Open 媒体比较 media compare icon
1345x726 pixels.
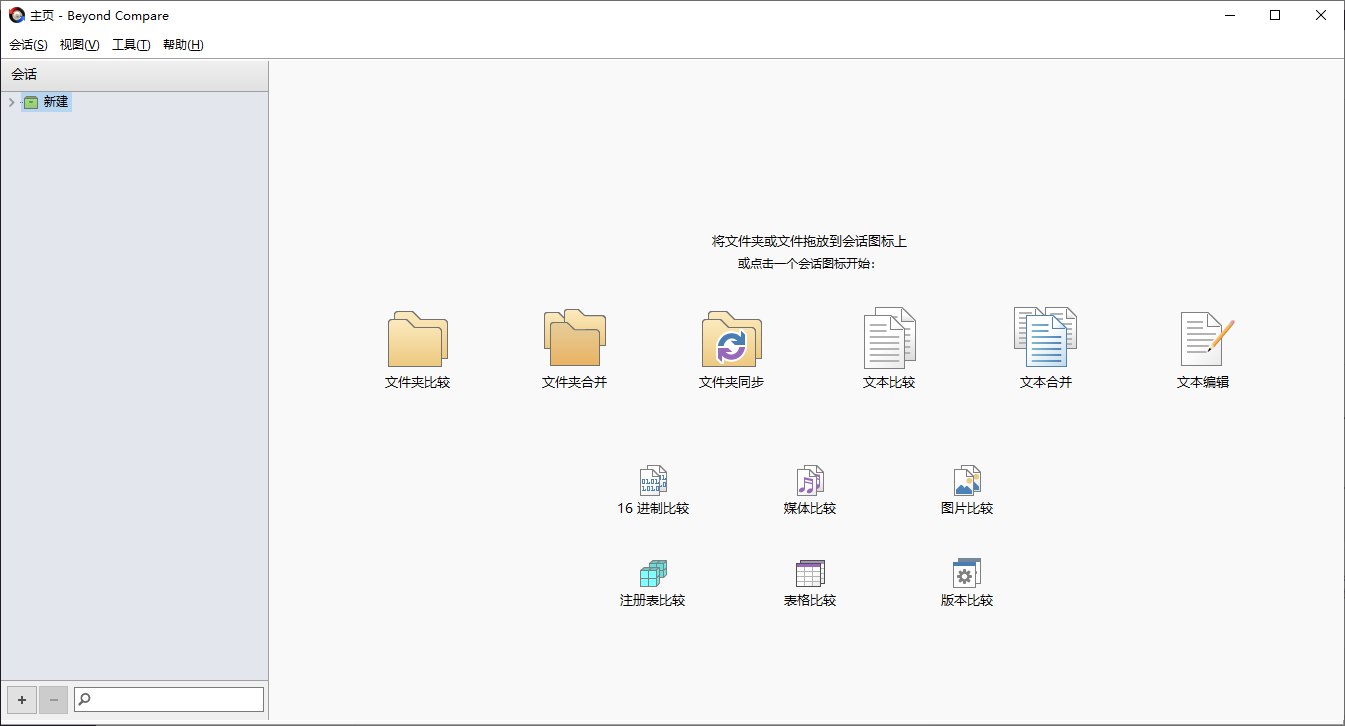coord(810,481)
